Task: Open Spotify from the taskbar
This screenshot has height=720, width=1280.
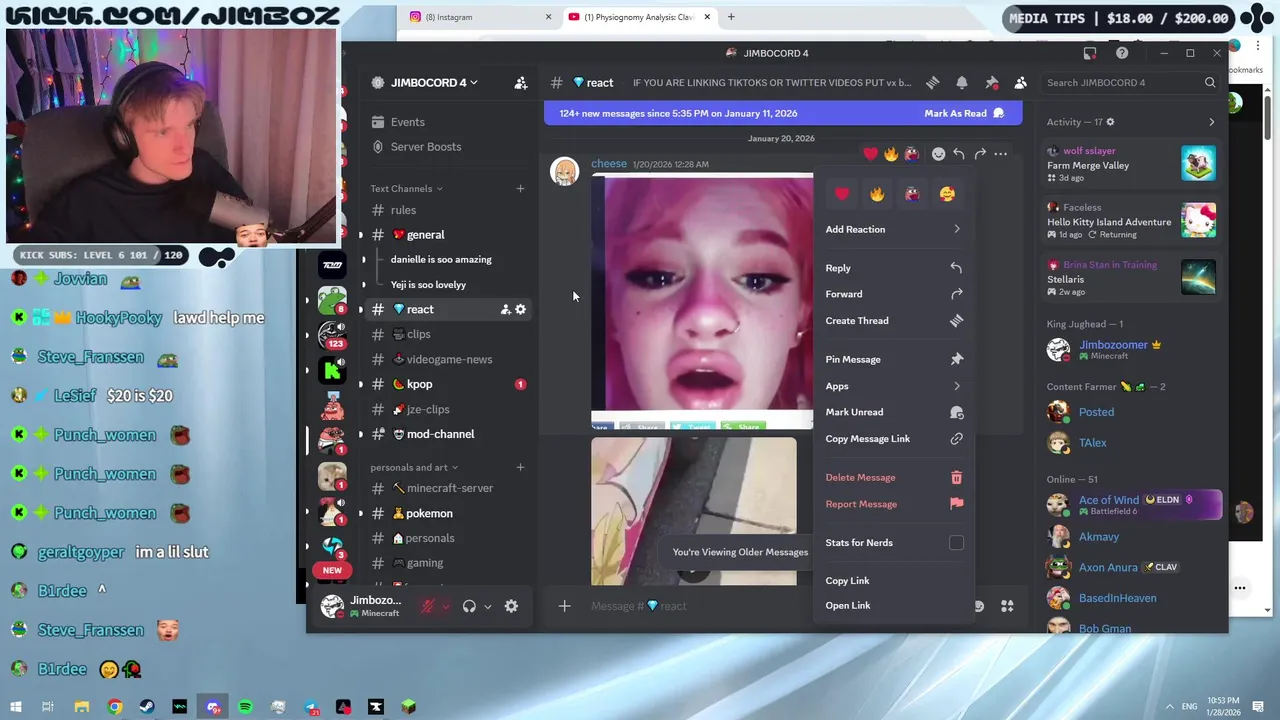Action: point(245,707)
